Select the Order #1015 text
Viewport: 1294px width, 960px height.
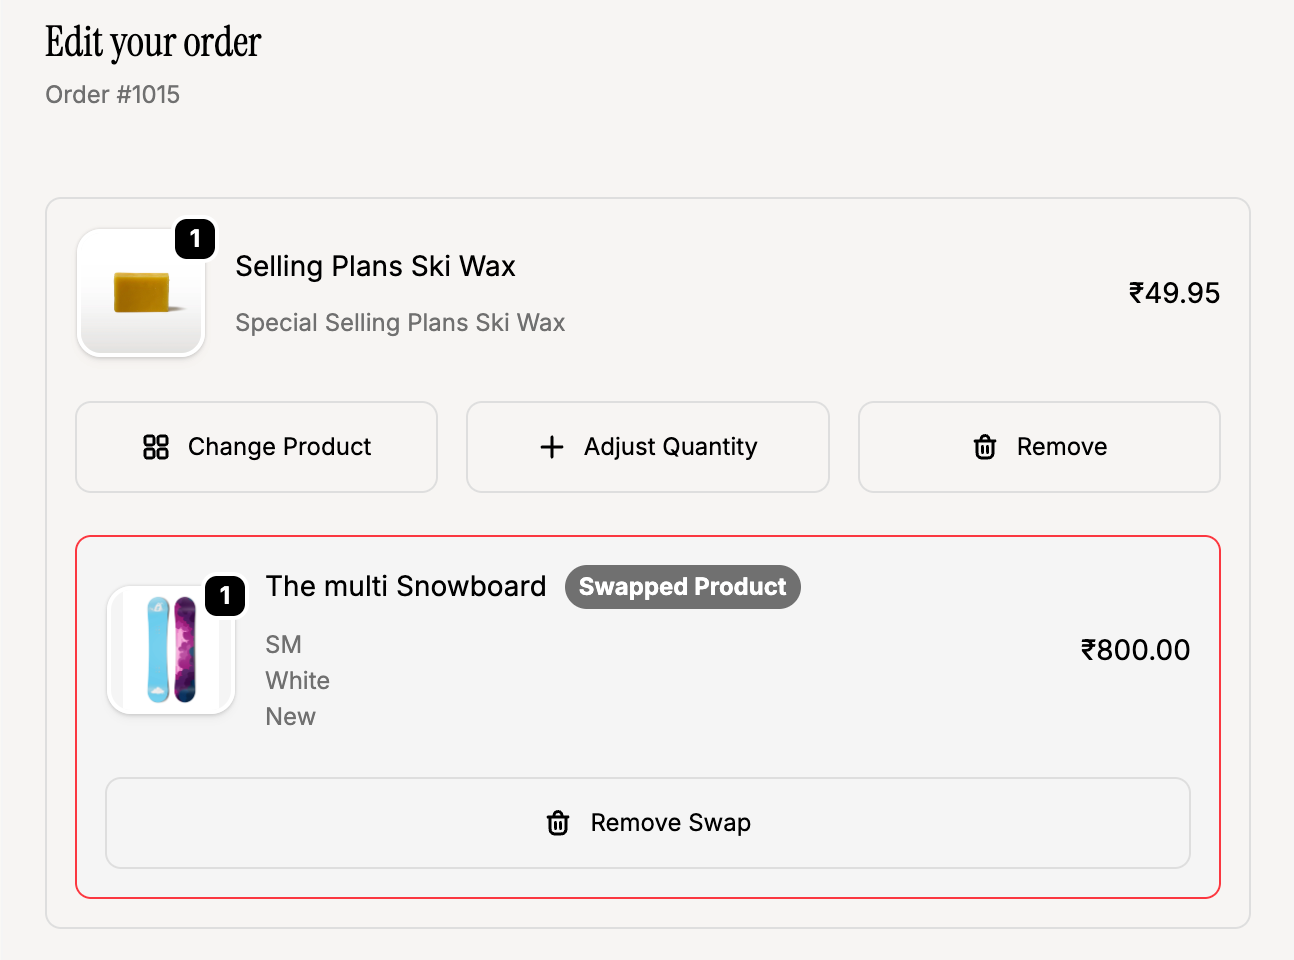pyautogui.click(x=113, y=95)
